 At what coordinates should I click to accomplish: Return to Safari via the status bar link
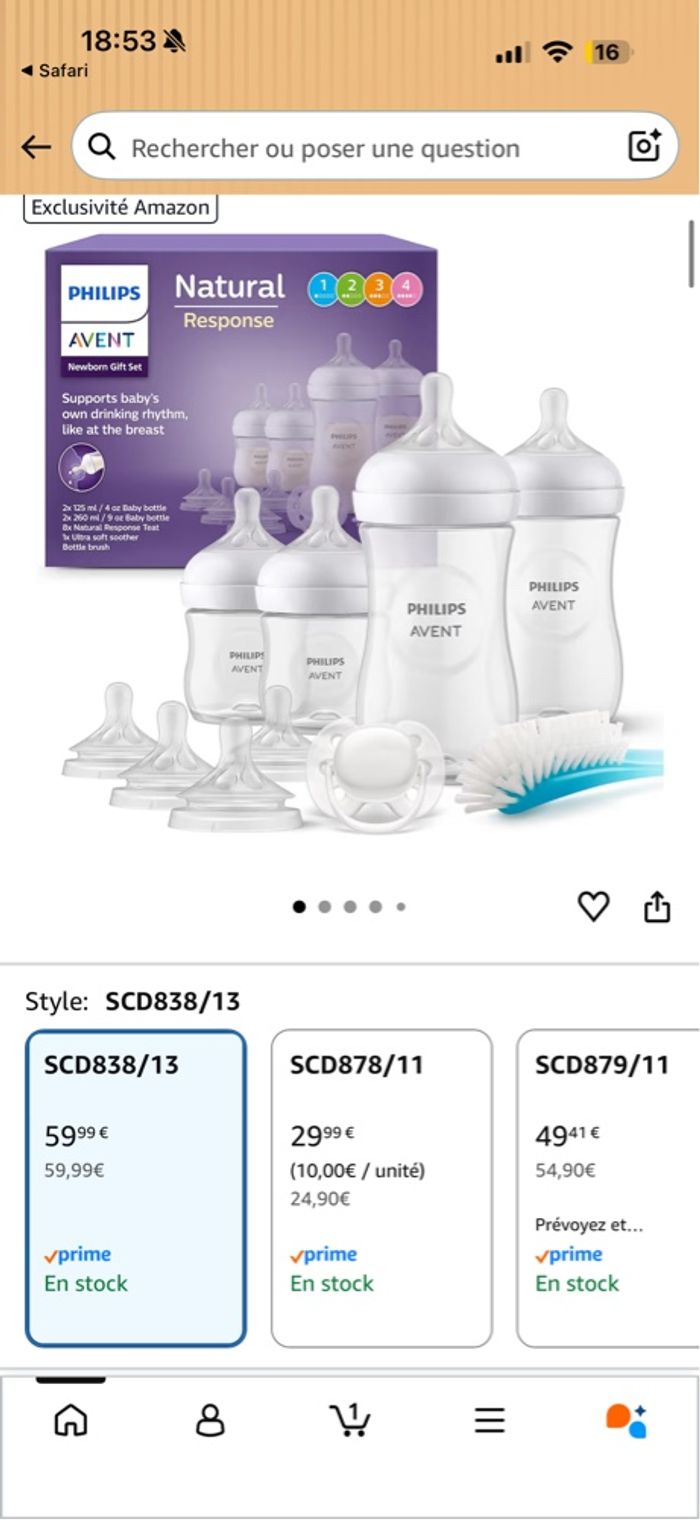(55, 71)
